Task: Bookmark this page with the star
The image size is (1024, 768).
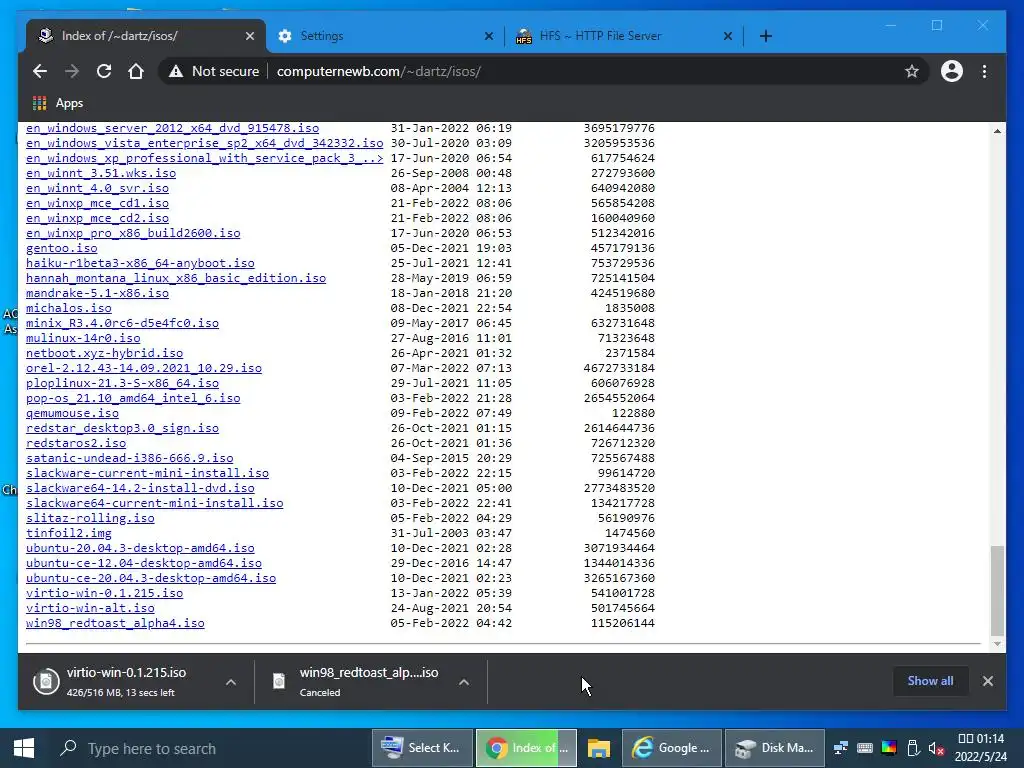Action: point(912,71)
